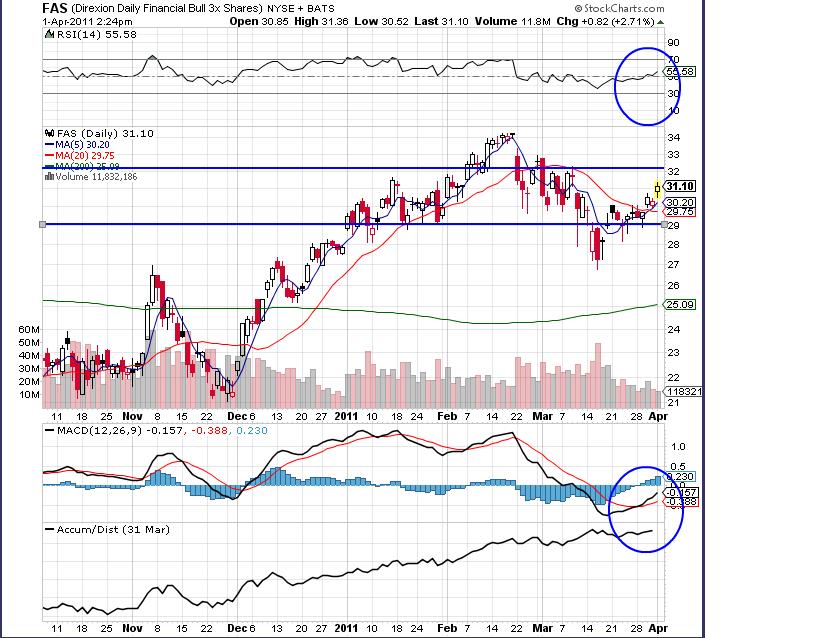Click the 25.09 MA(200) axis value tag
The height and width of the screenshot is (638, 840).
tap(680, 304)
